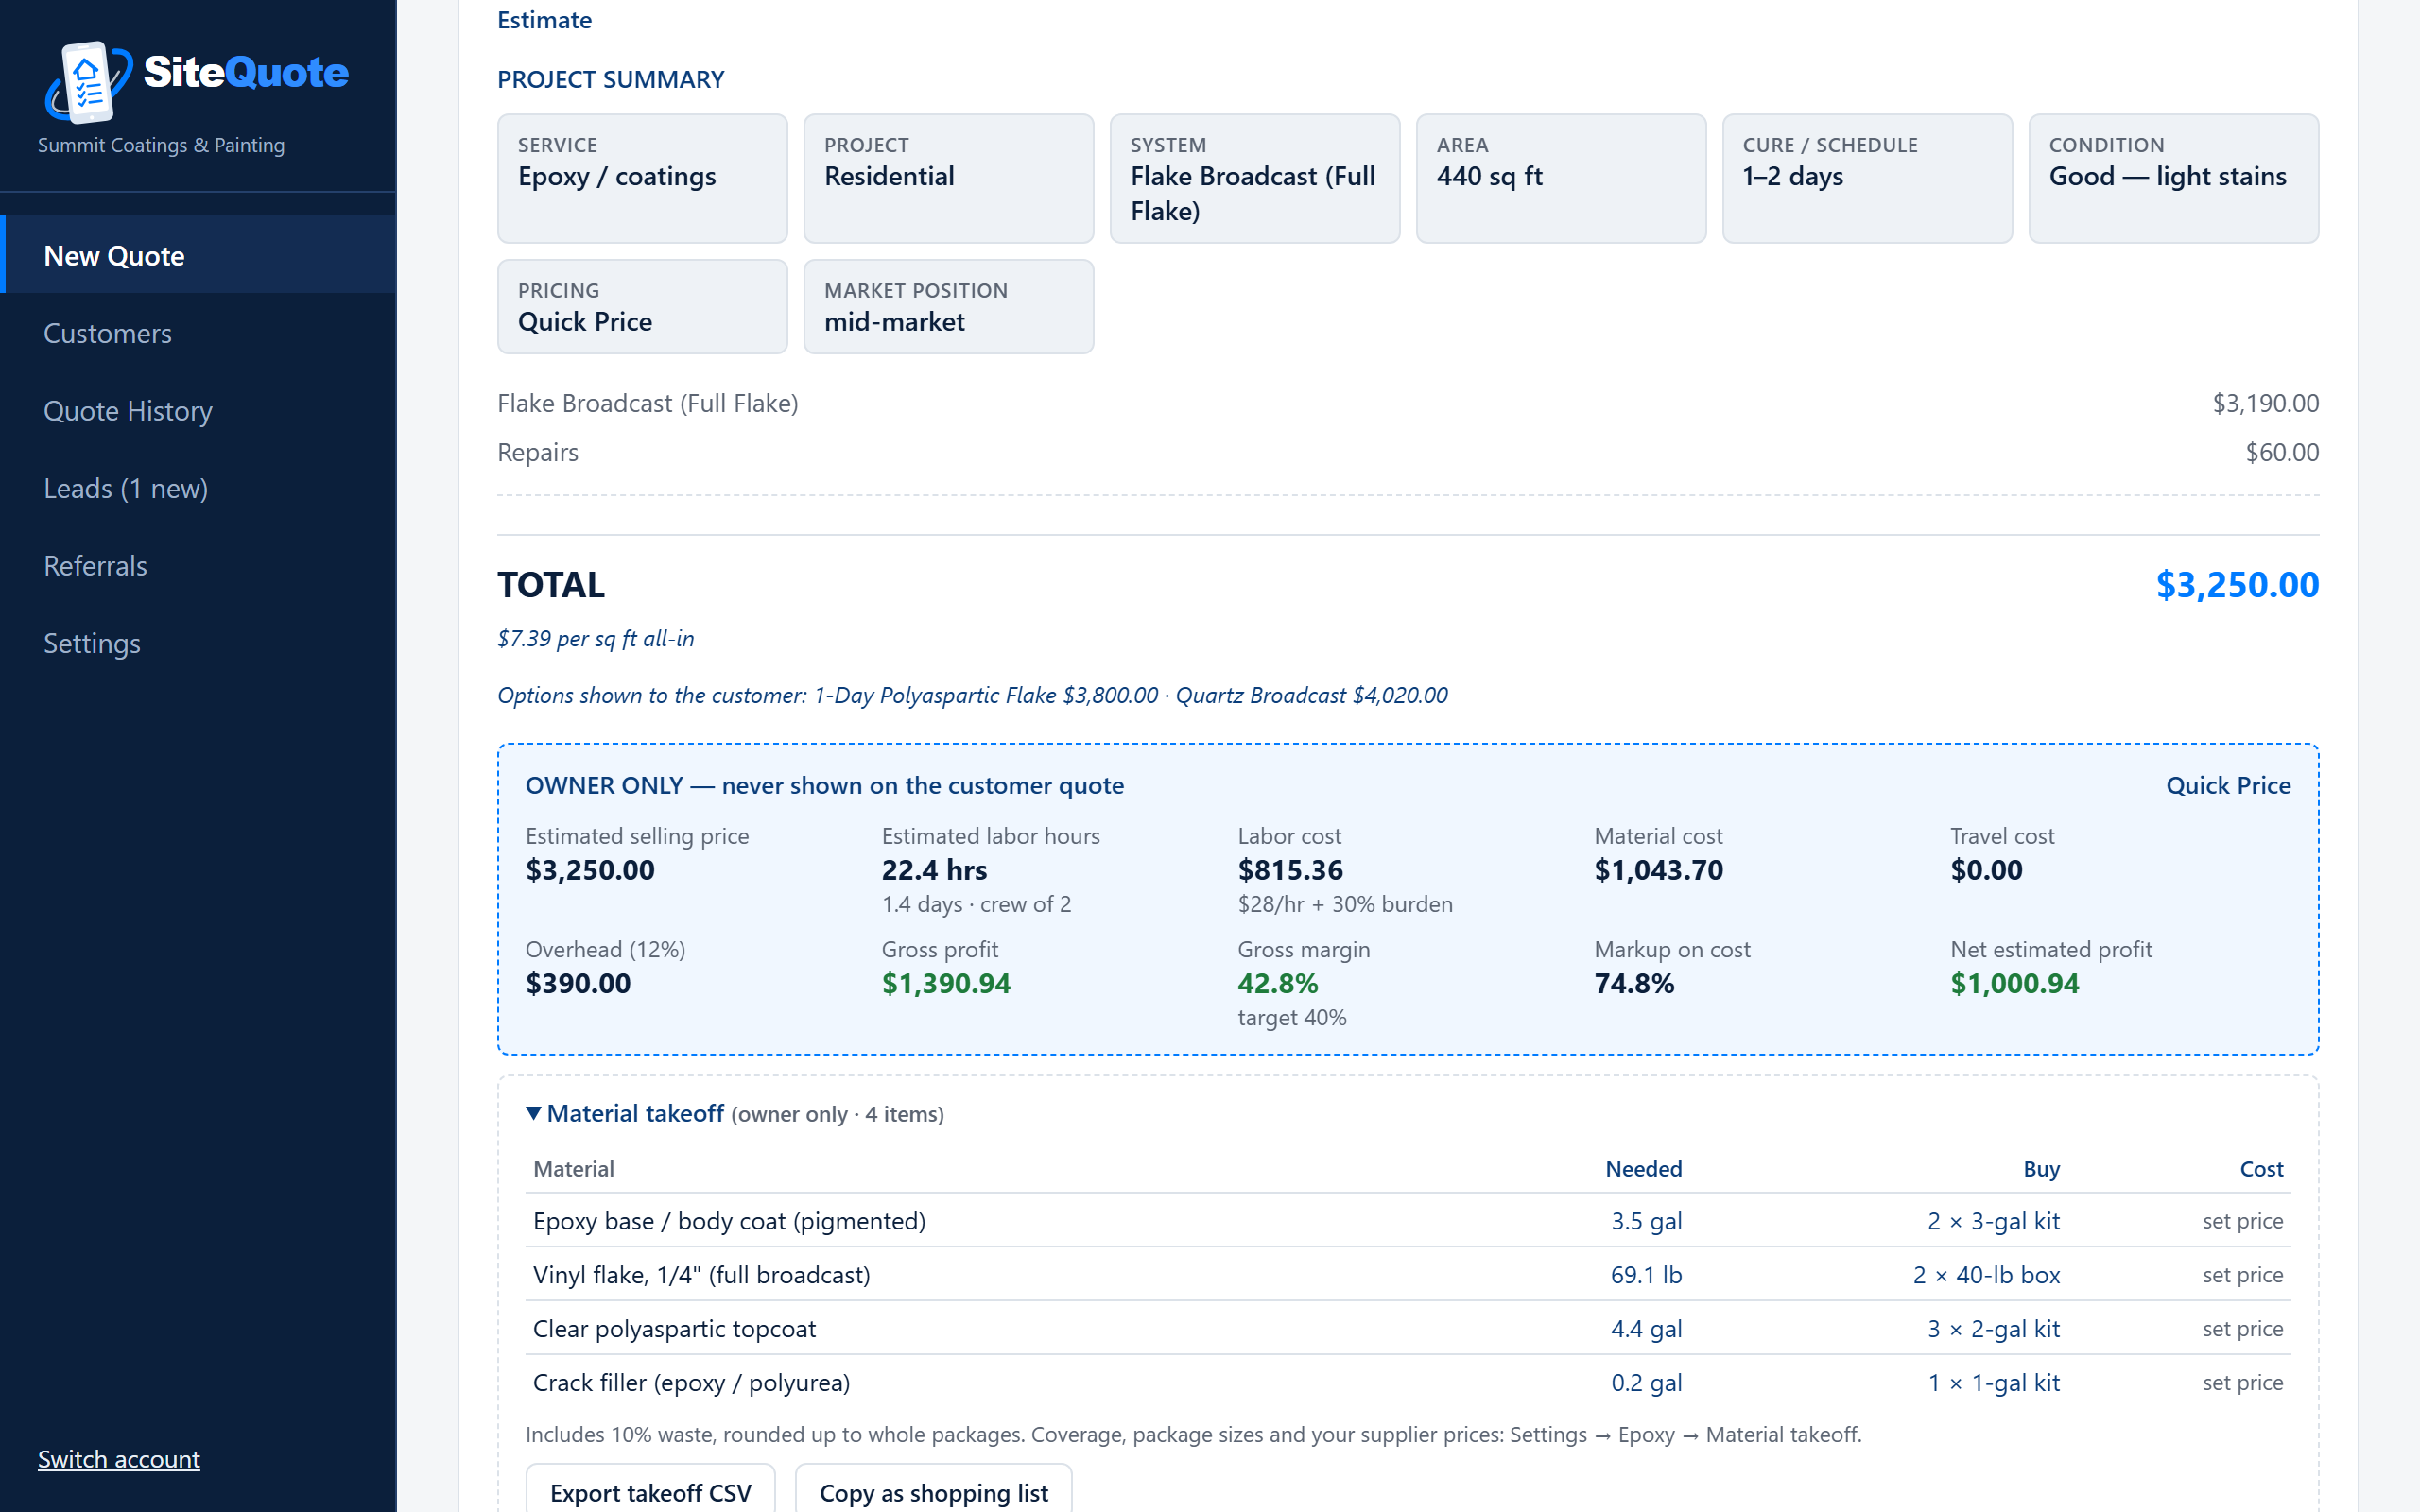
Task: Select the SYSTEM Flake Broadcast card
Action: click(x=1255, y=178)
